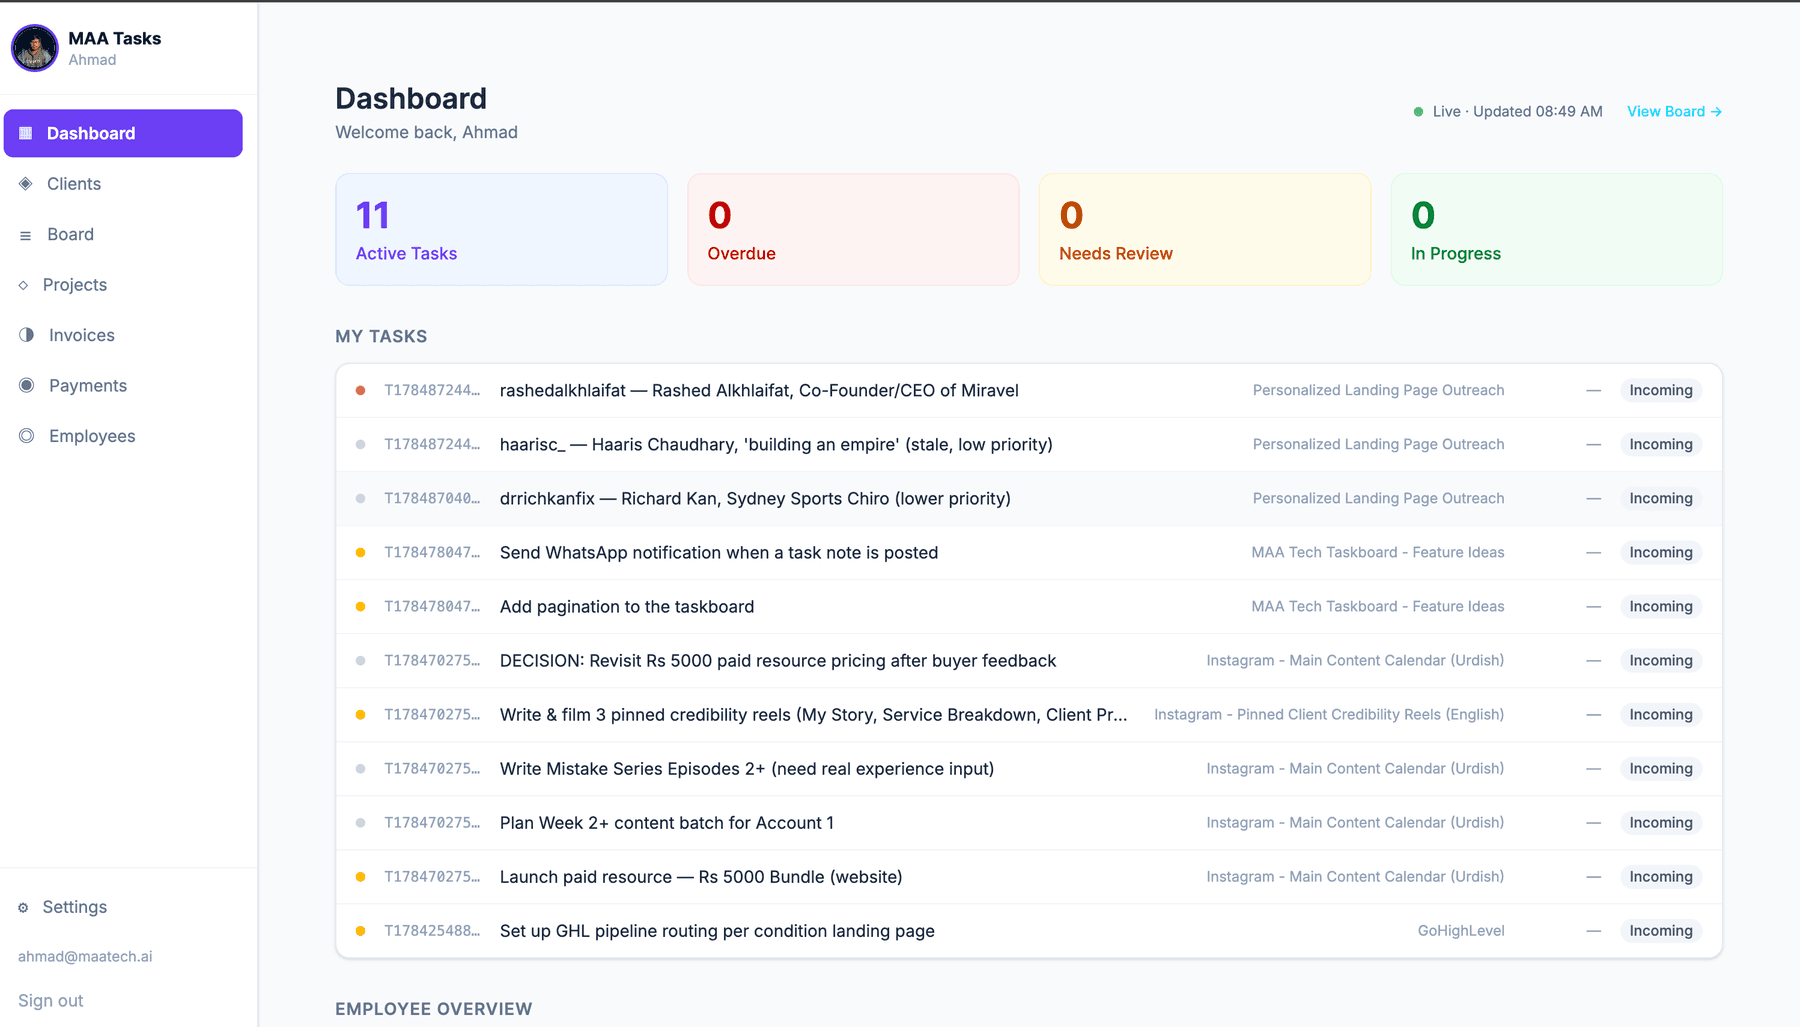Click grey priority dot on haarisc_ task
This screenshot has width=1800, height=1027.
point(360,444)
